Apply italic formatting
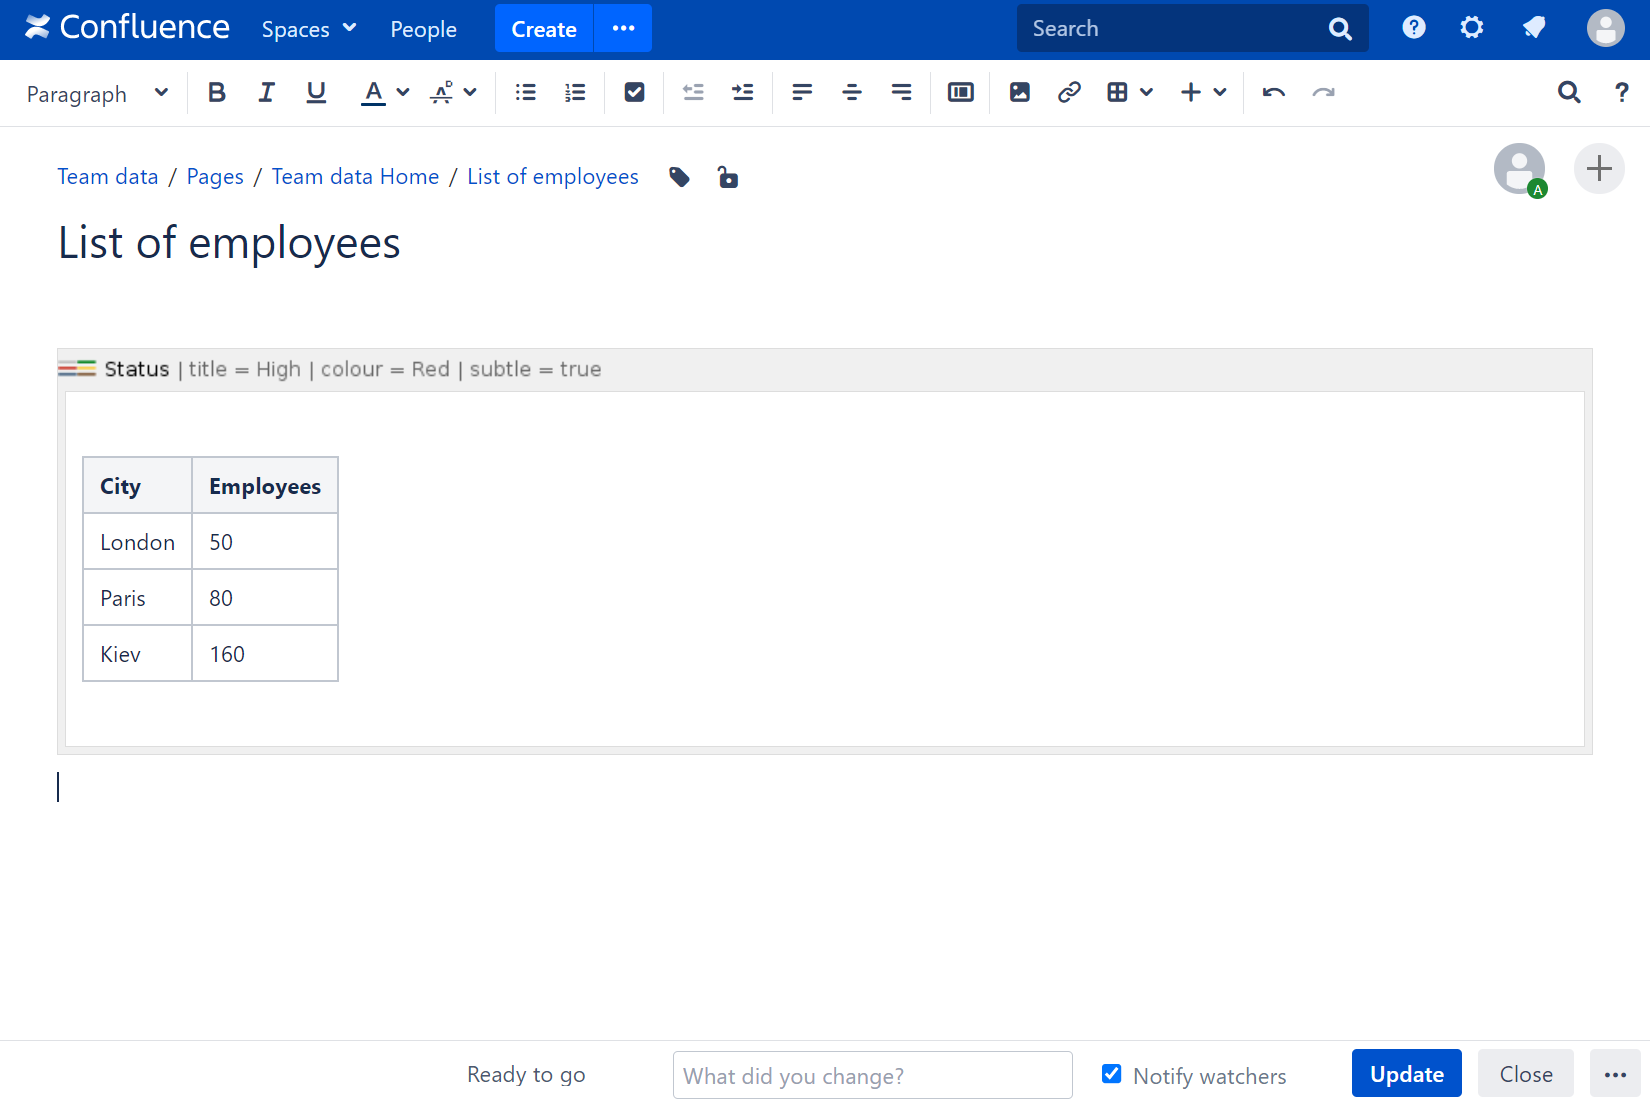Image resolution: width=1650 pixels, height=1103 pixels. (266, 93)
